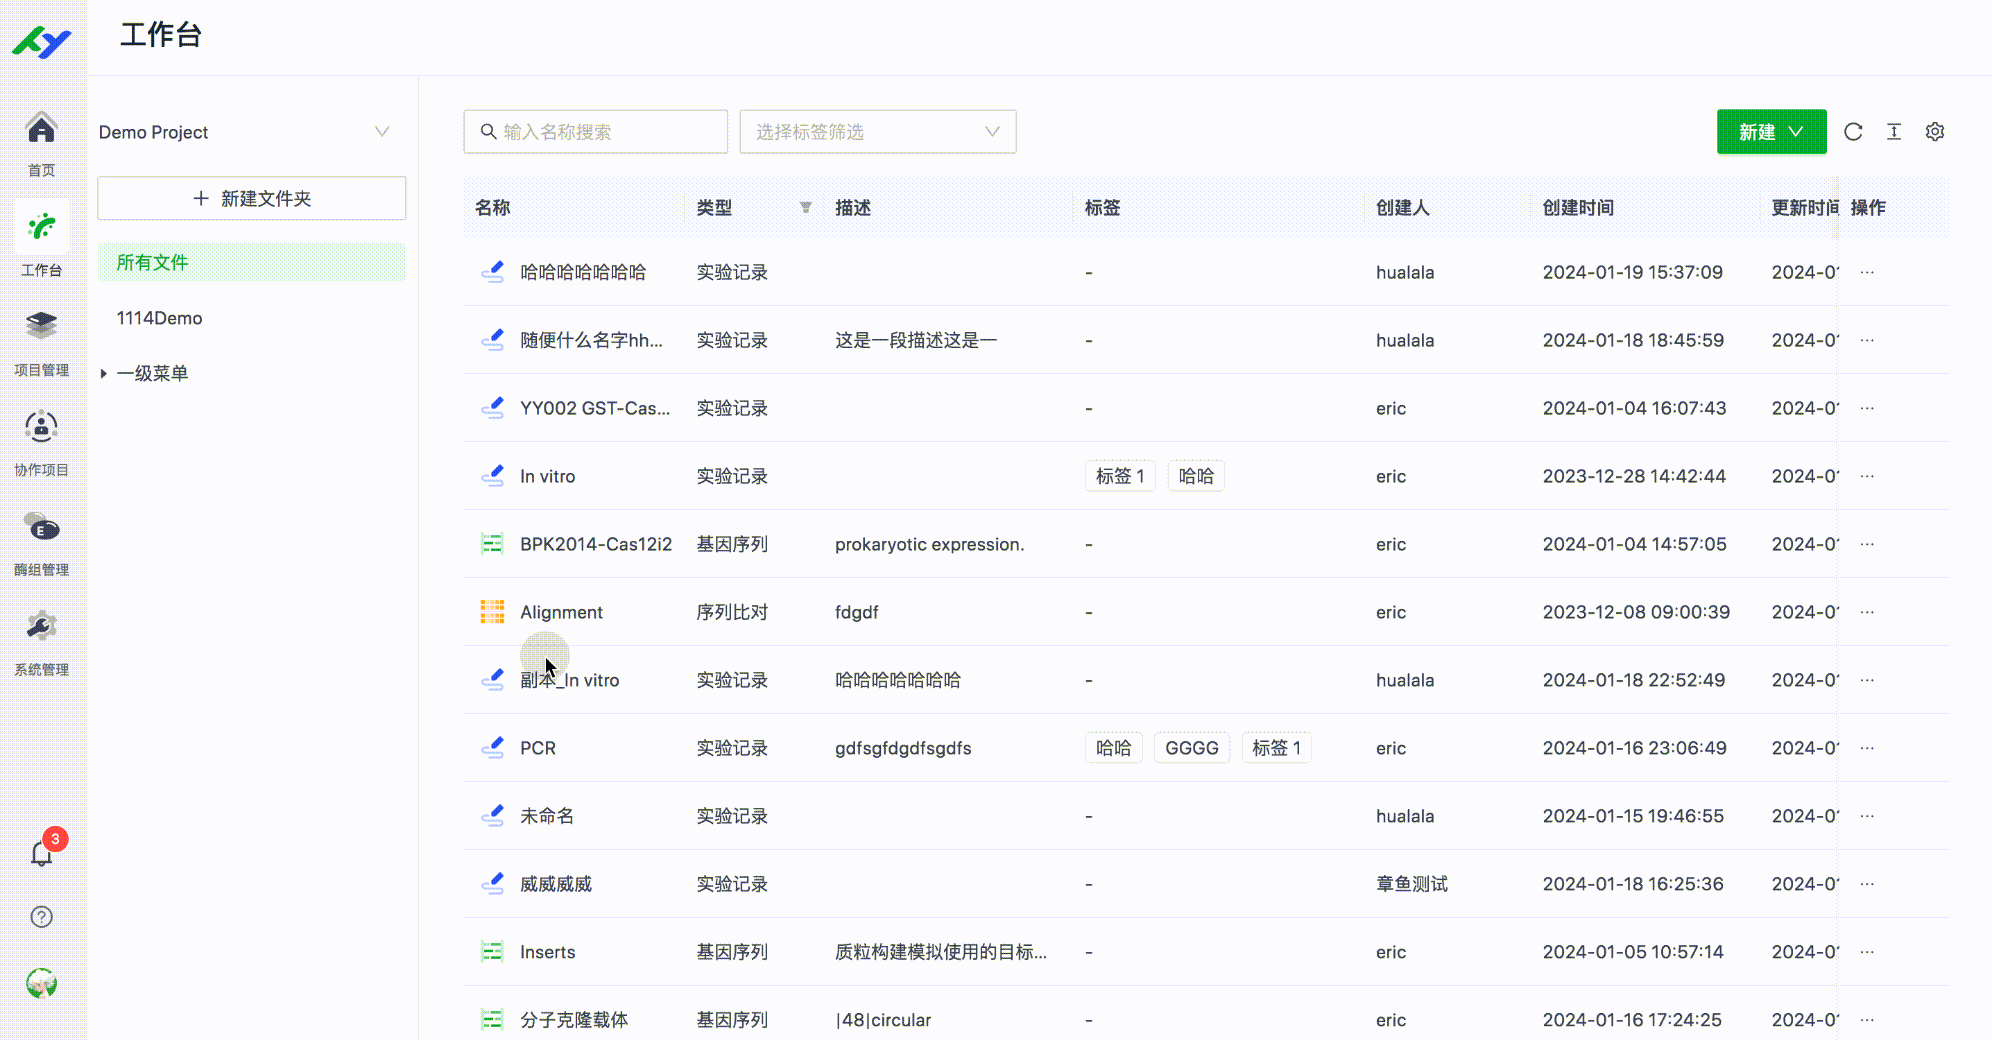Click the green 新建 create button
1992x1040 pixels.
(x=1770, y=131)
